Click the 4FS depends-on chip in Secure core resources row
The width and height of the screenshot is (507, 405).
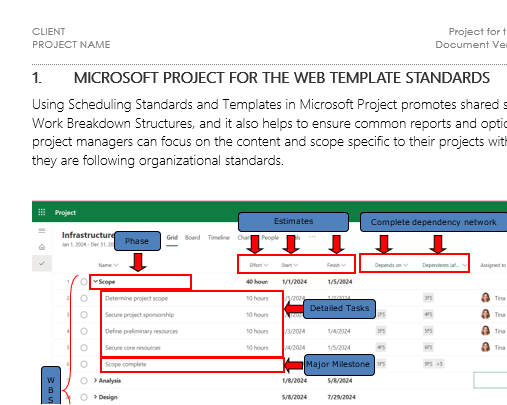click(381, 347)
